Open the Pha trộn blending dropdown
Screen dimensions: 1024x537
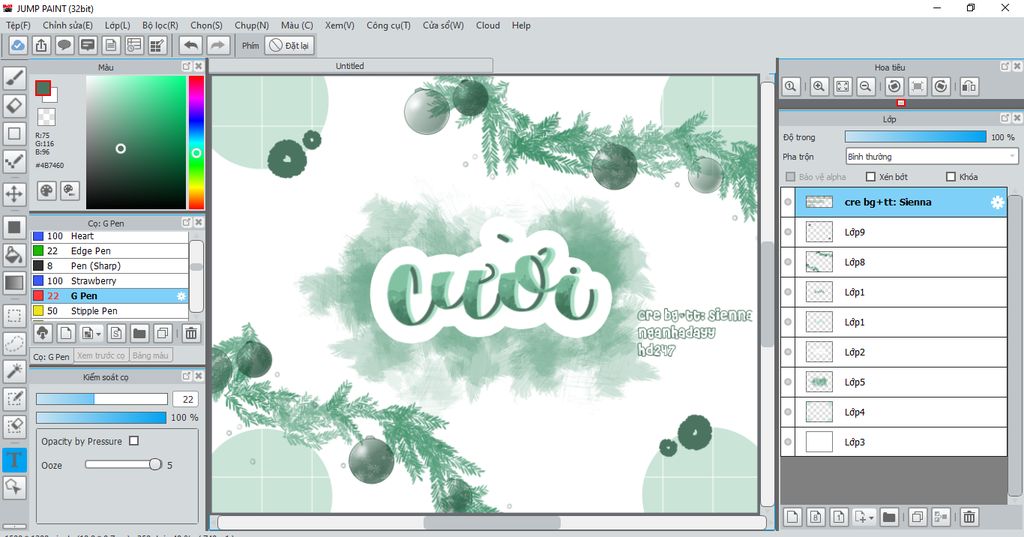coord(932,156)
